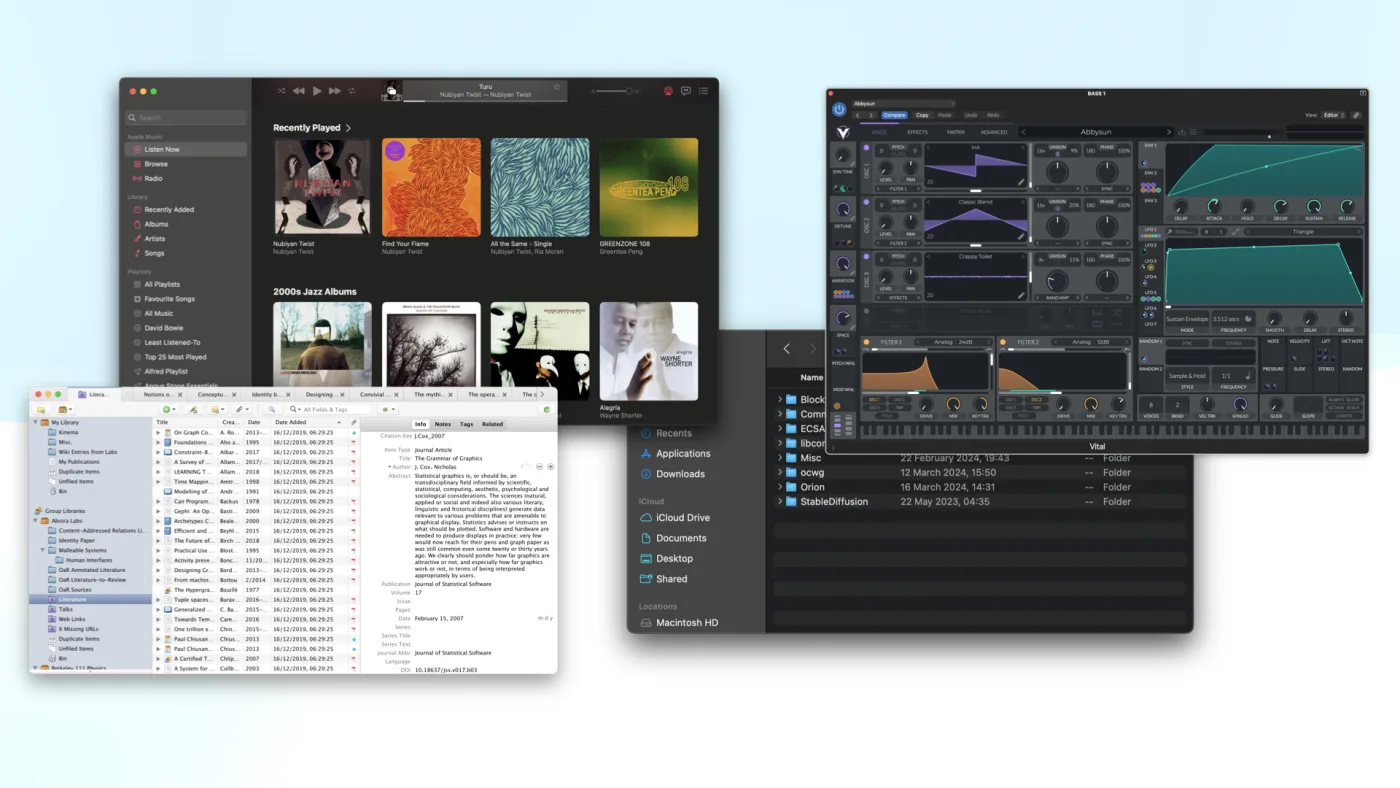Screen dimensions: 1400x788
Task: Toggle OSC 3 on or off
Action: click(x=867, y=257)
